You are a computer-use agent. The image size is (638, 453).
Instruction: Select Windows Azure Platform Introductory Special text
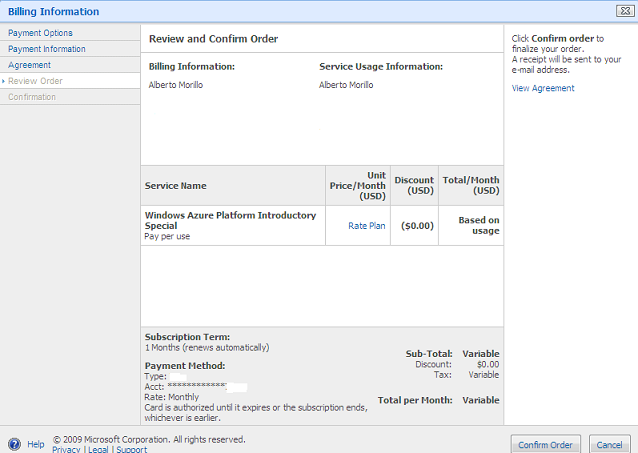230,221
